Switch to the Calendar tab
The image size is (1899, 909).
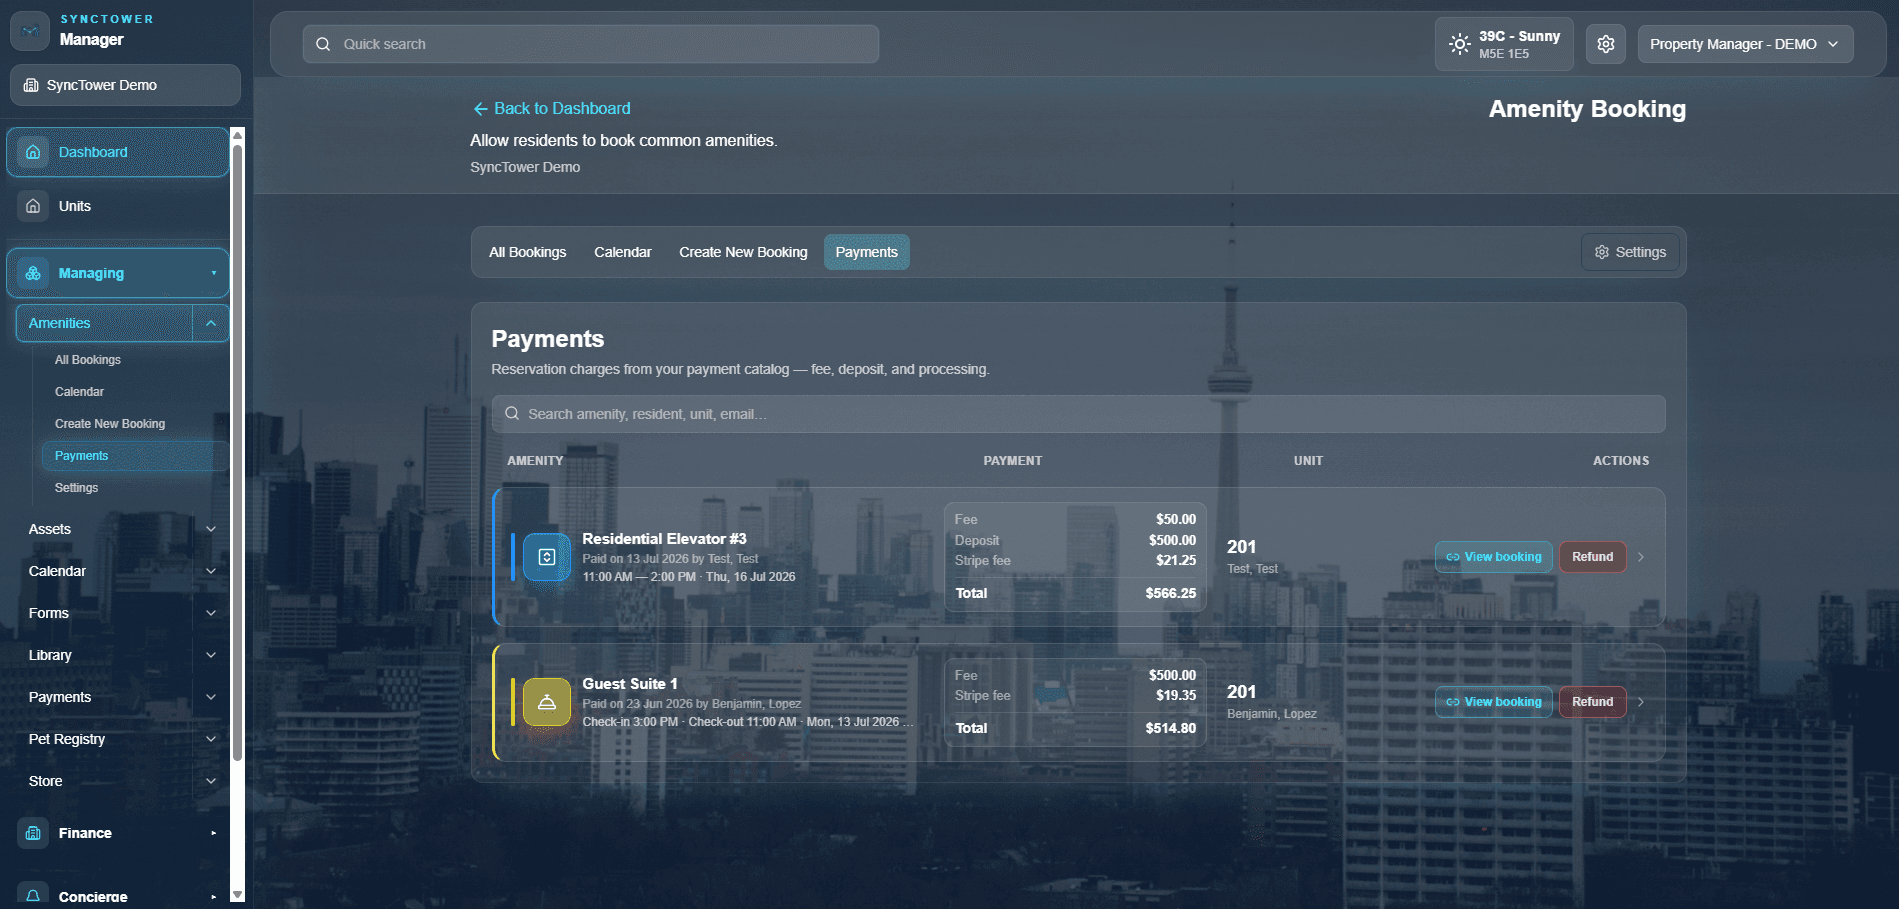tap(622, 252)
